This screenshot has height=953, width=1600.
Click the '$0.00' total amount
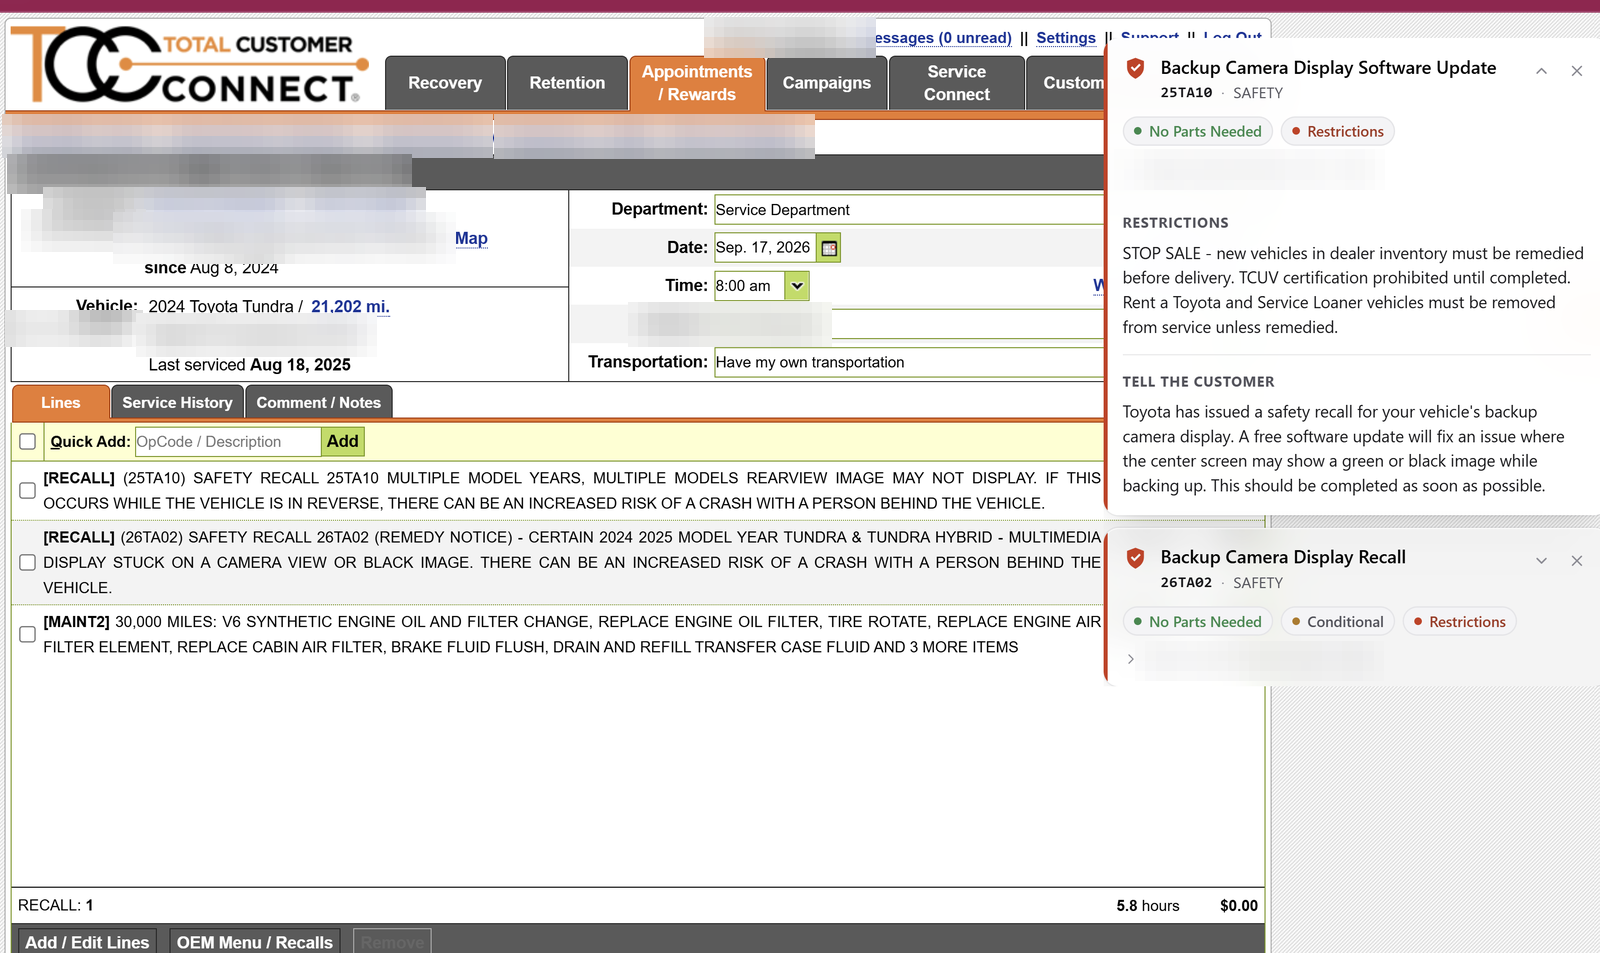coord(1239,906)
